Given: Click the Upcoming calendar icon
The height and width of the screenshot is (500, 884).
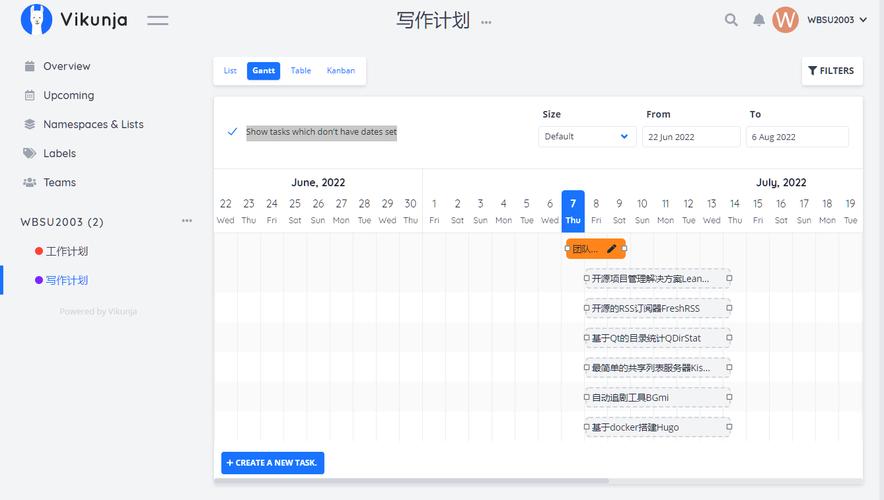Looking at the screenshot, I should pos(30,95).
